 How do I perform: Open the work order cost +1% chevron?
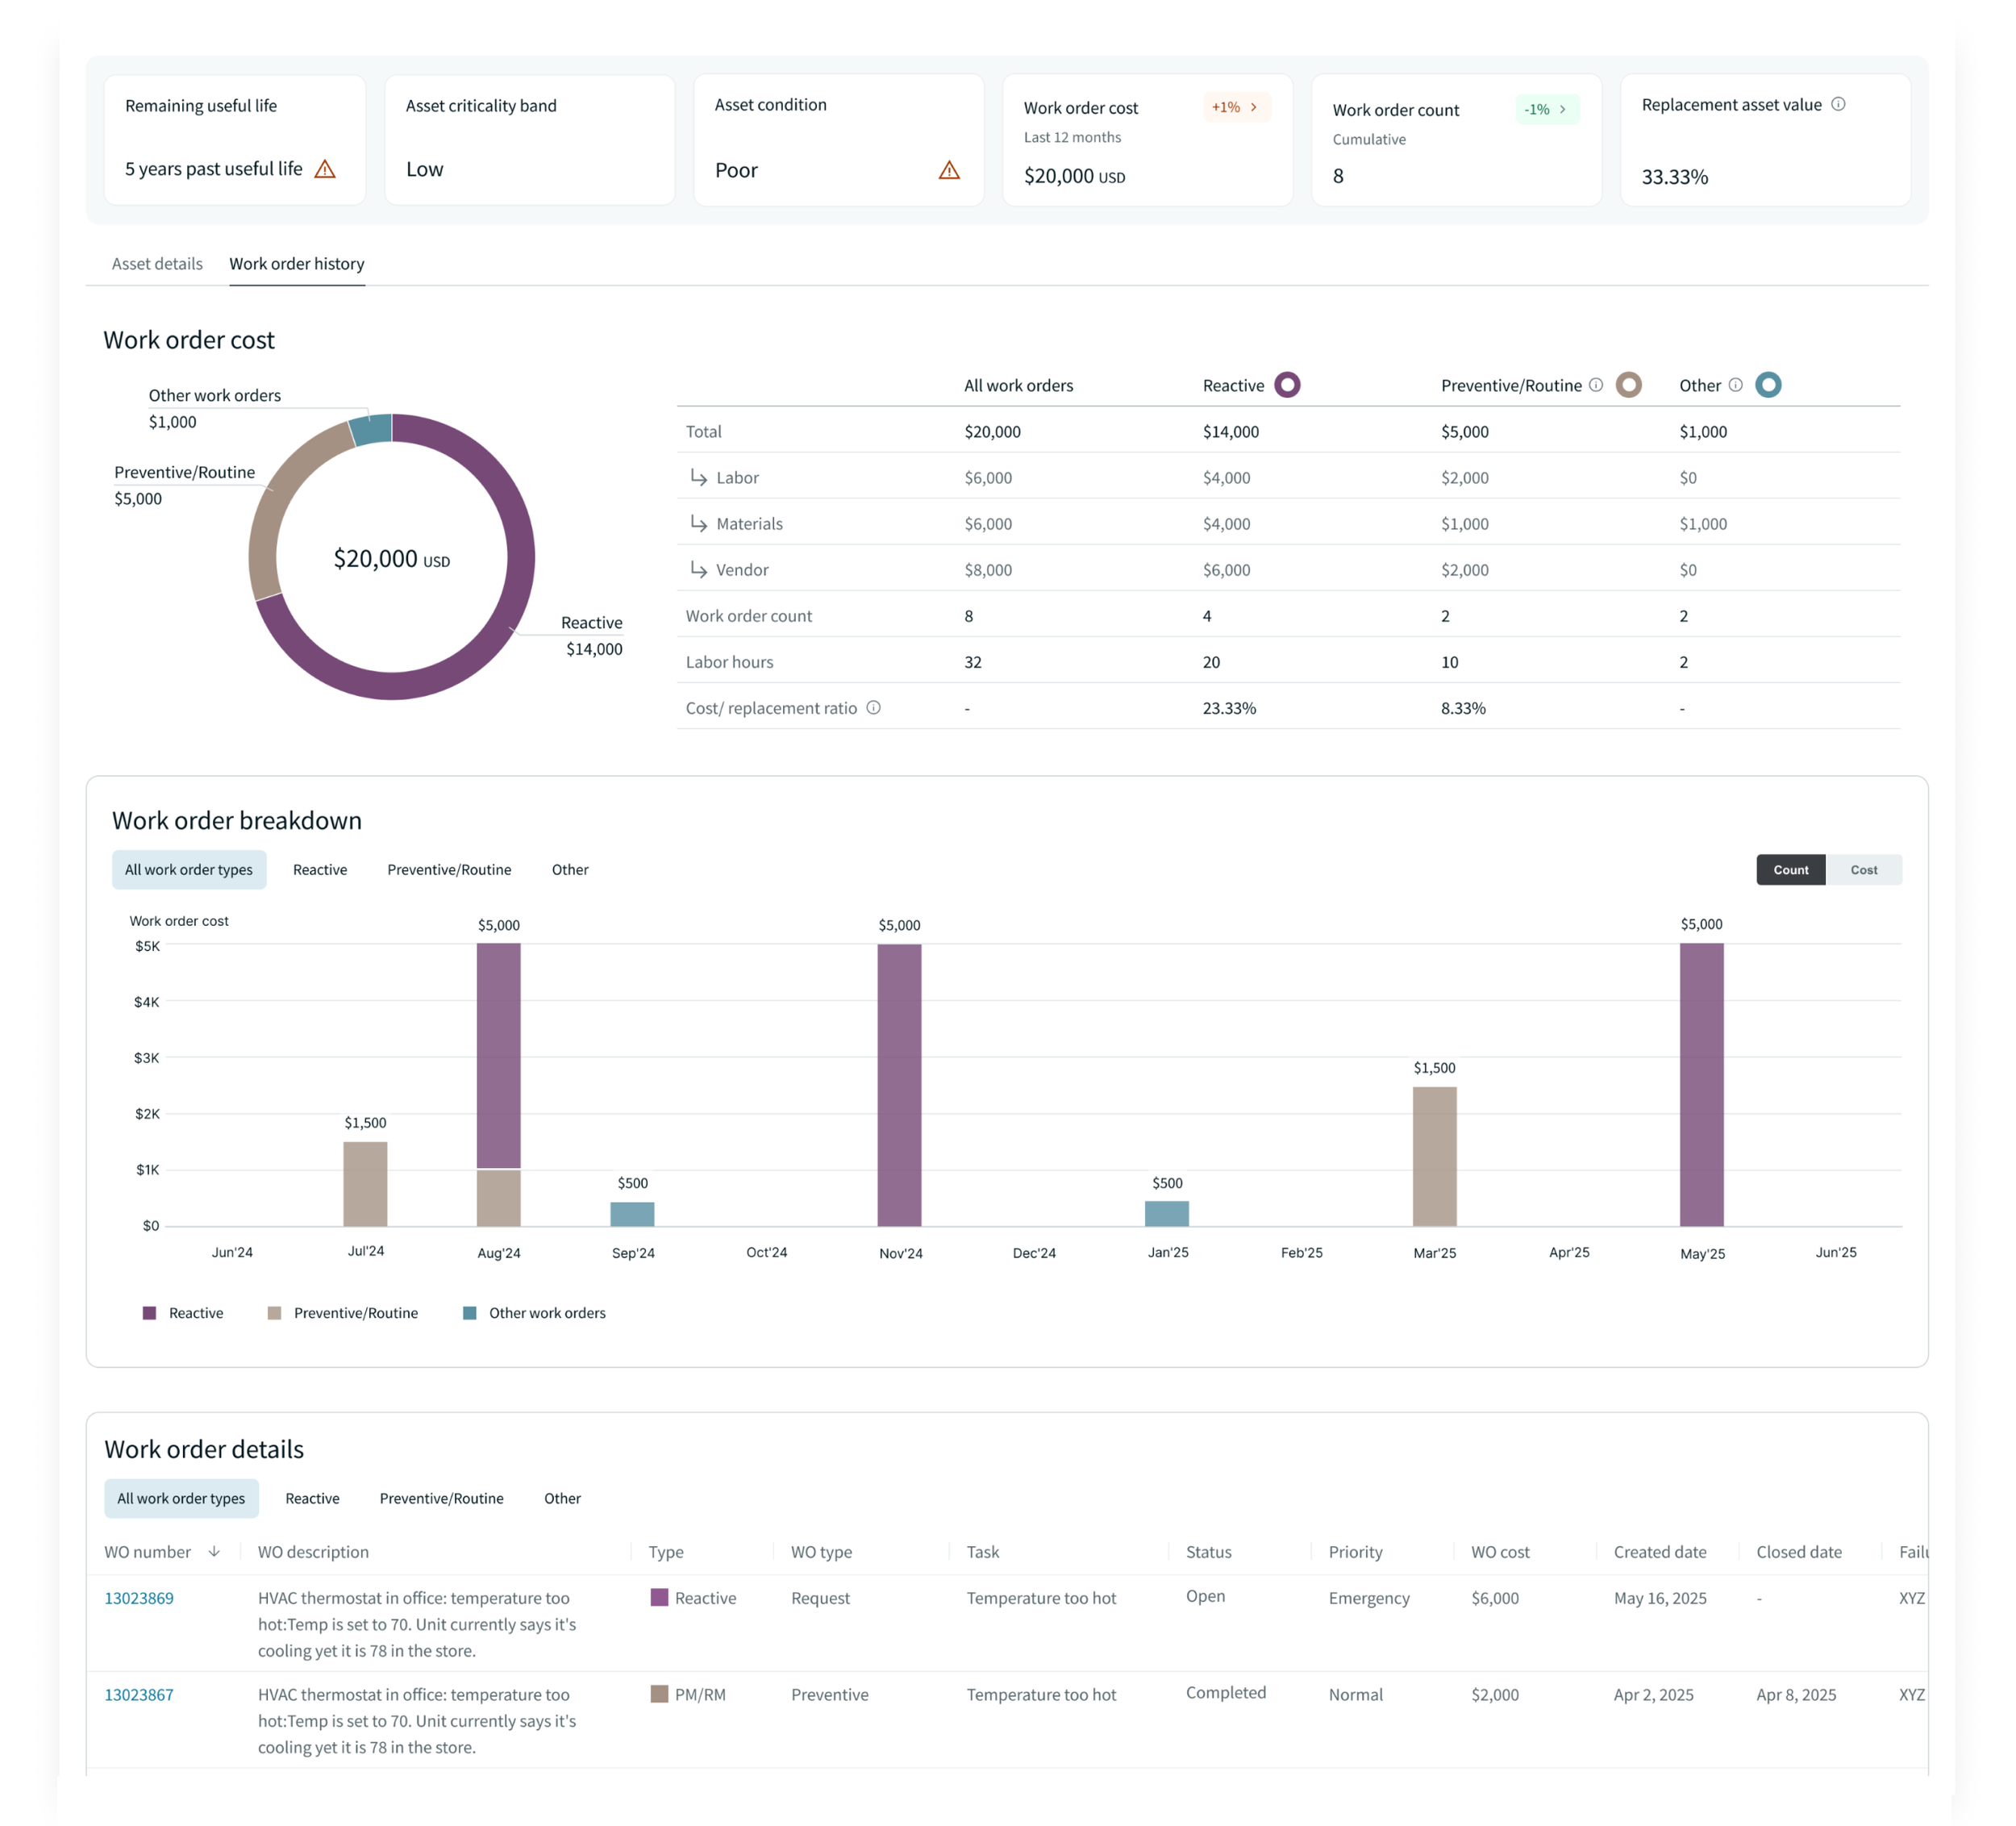point(1253,107)
